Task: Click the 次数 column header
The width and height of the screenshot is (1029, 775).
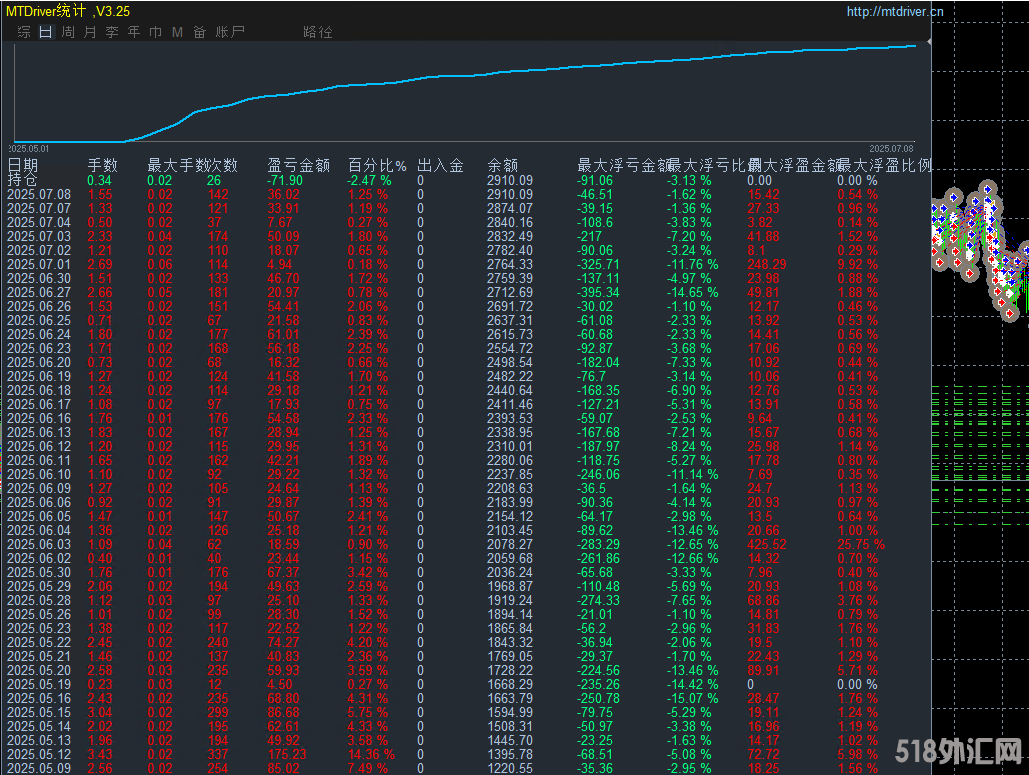Action: [x=222, y=165]
